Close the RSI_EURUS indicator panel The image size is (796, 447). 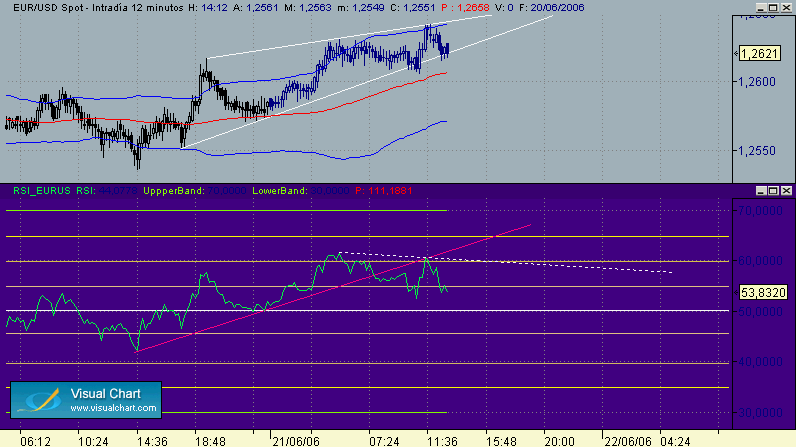(x=786, y=191)
